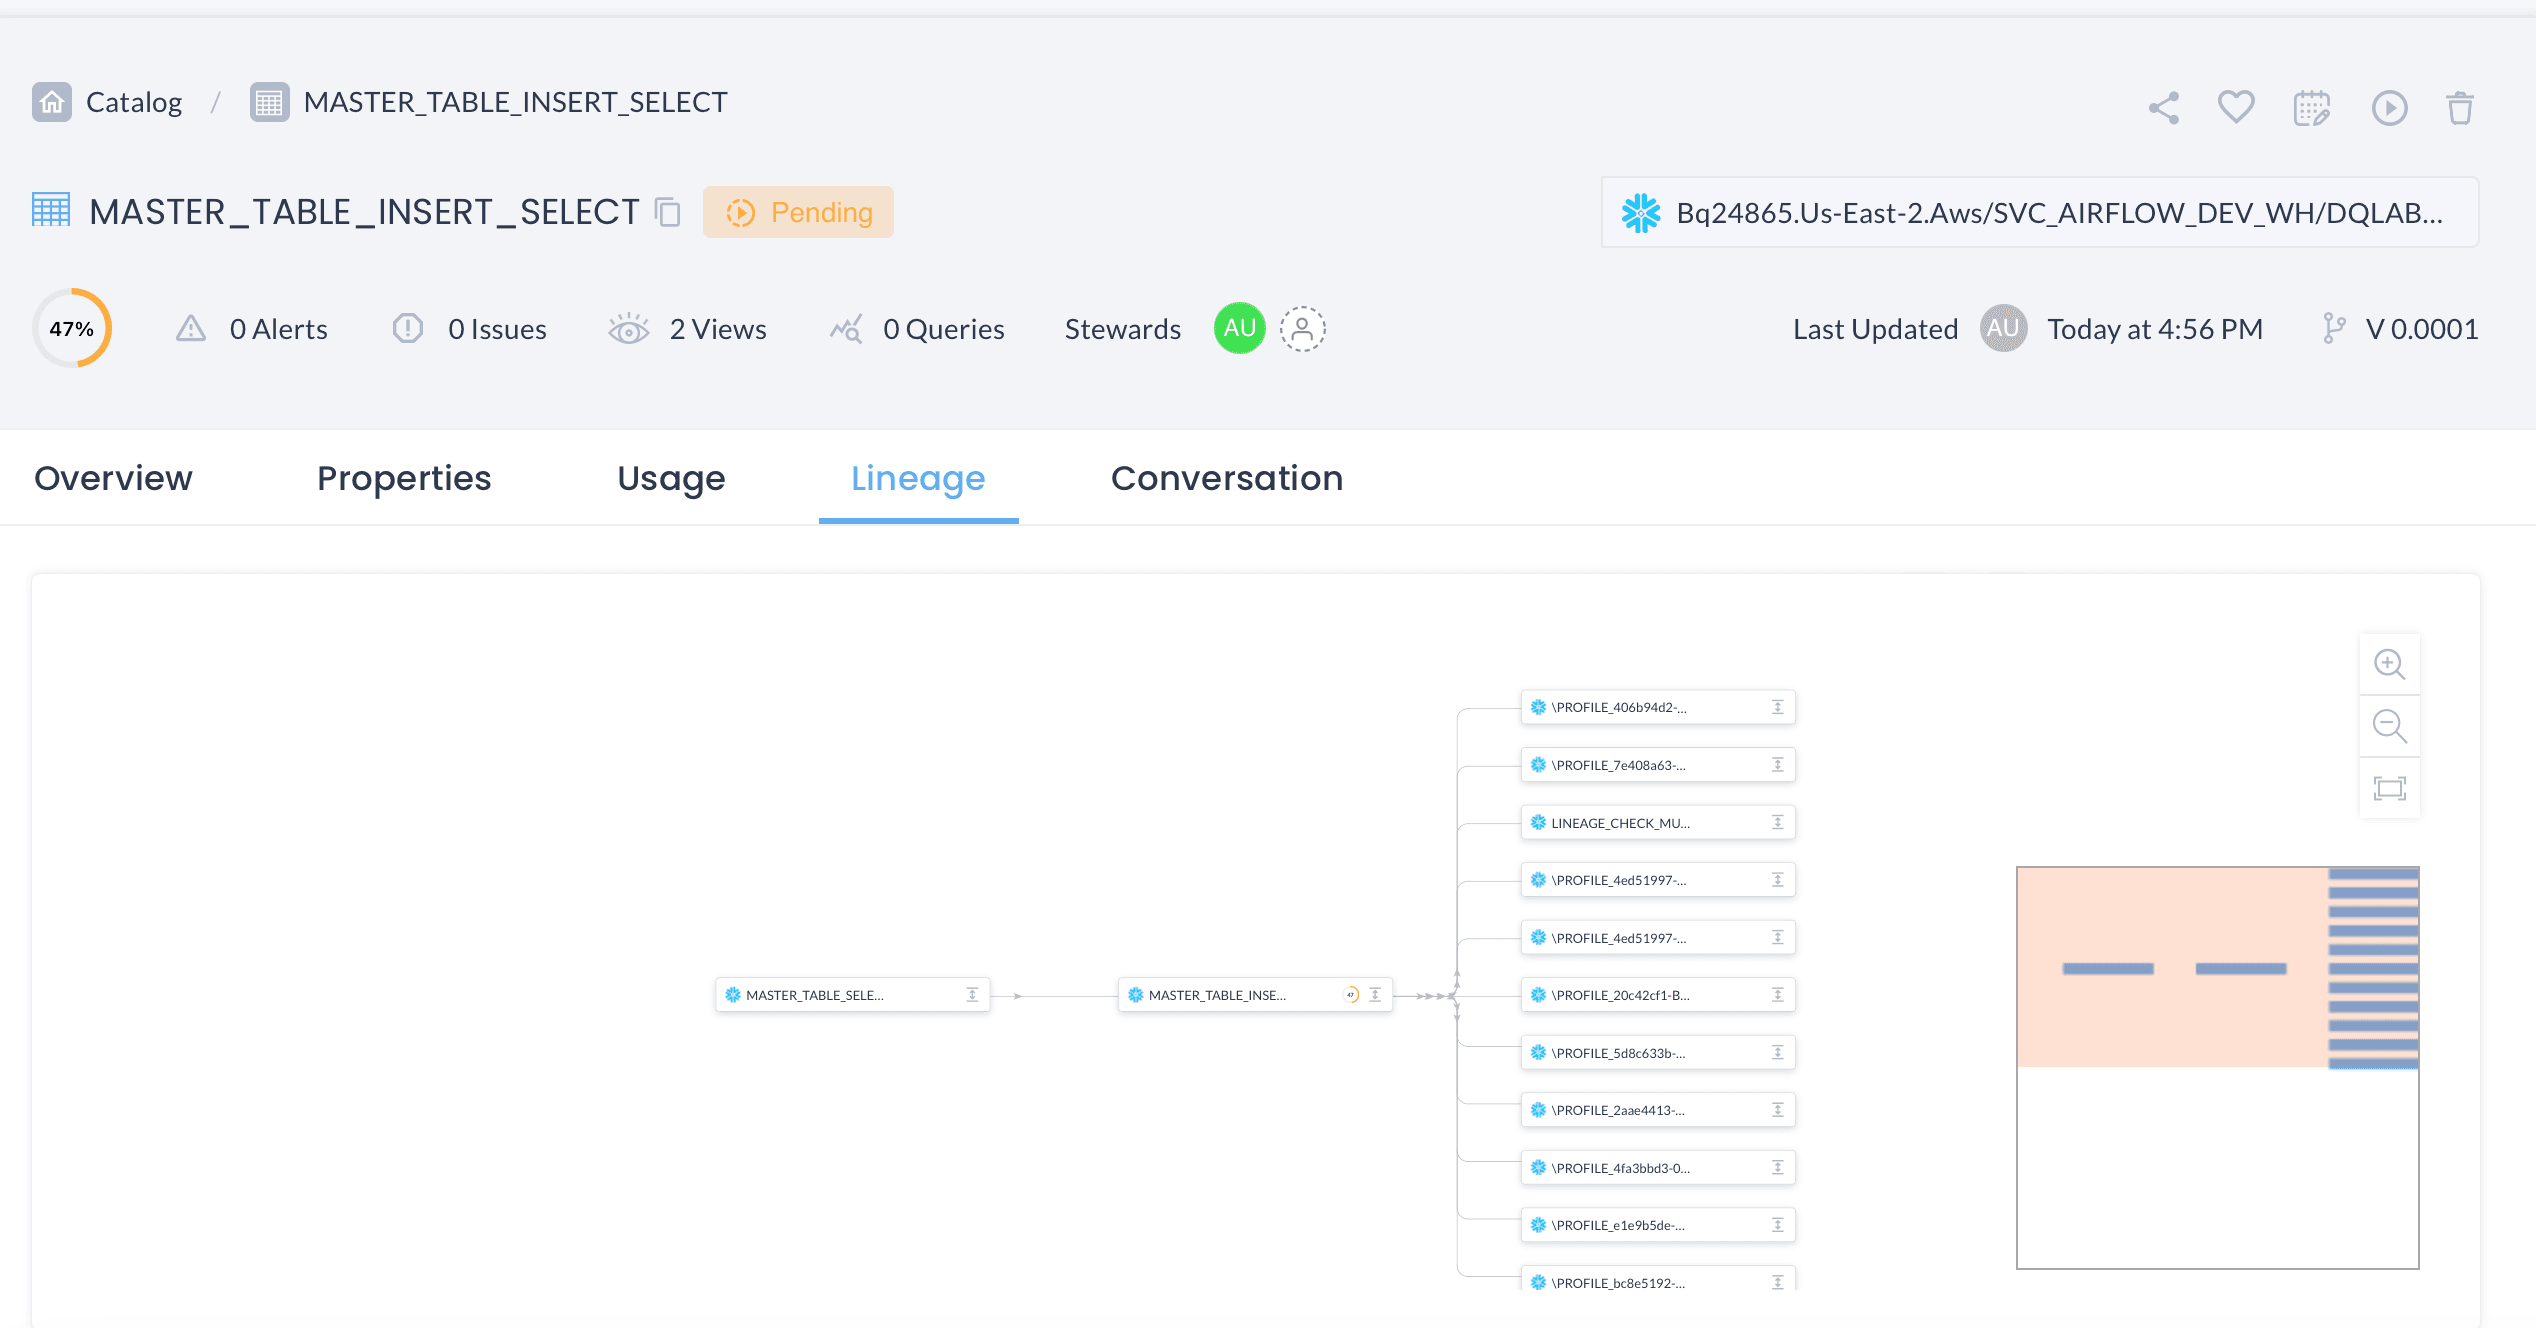Screen dimensions: 2536x1328
Task: Click the share icon in header
Action: (2164, 107)
